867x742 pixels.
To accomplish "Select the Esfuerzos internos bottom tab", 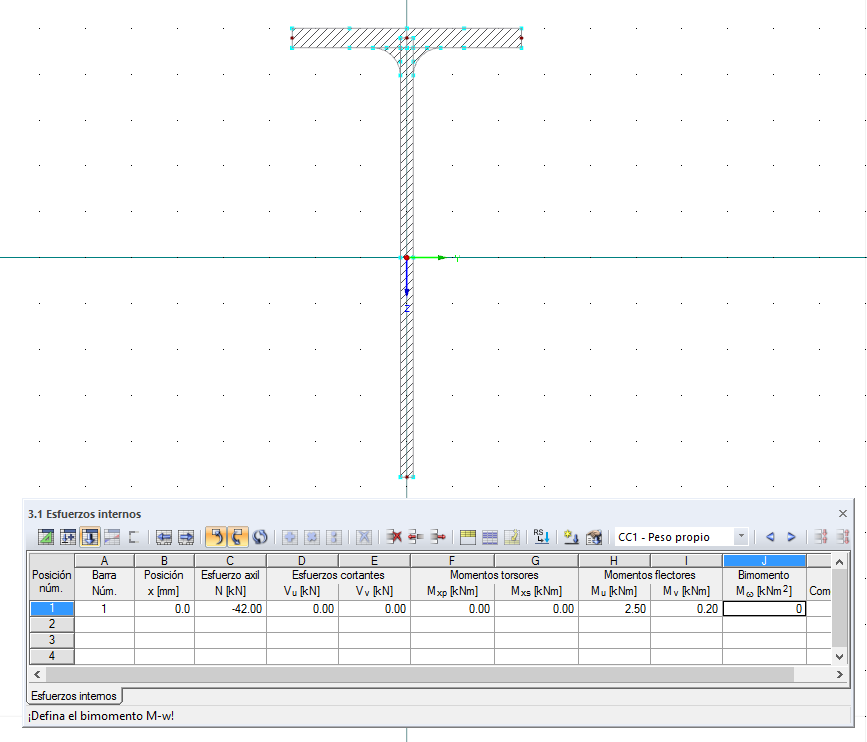I will [74, 696].
